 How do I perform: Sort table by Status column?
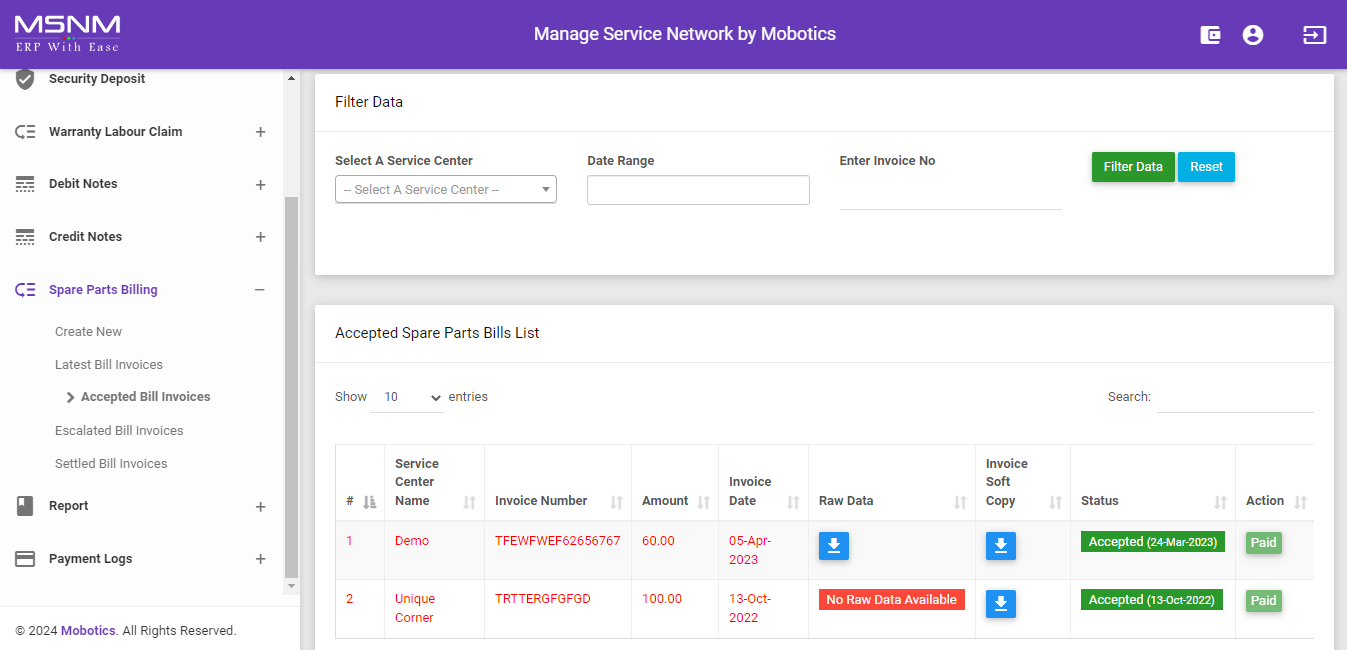[x=1152, y=501]
